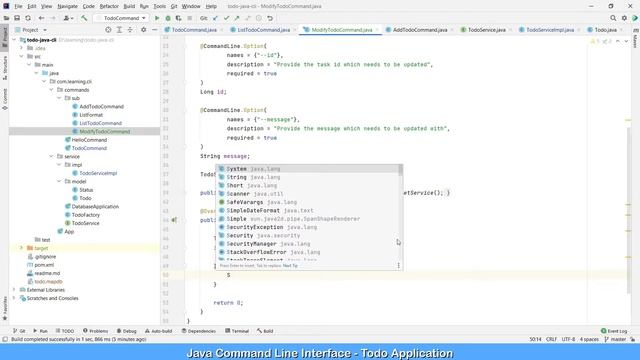Click the Git commit checkmark icon
This screenshot has height=360, width=640.
click(226, 18)
